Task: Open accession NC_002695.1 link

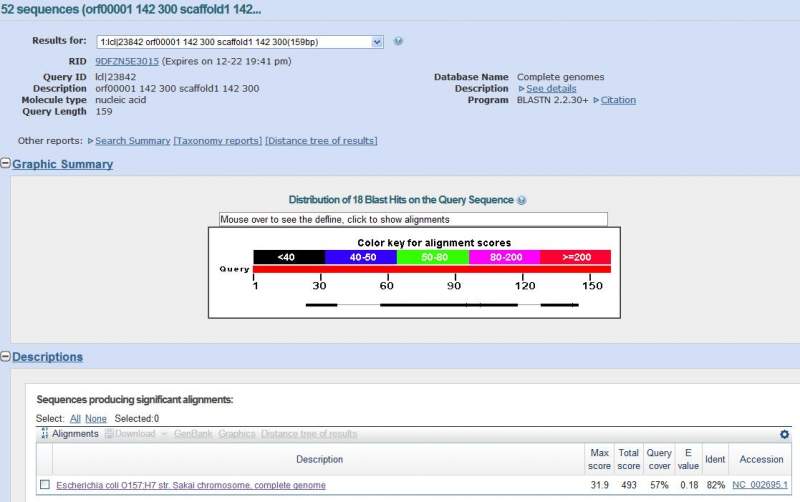Action: coord(760,485)
